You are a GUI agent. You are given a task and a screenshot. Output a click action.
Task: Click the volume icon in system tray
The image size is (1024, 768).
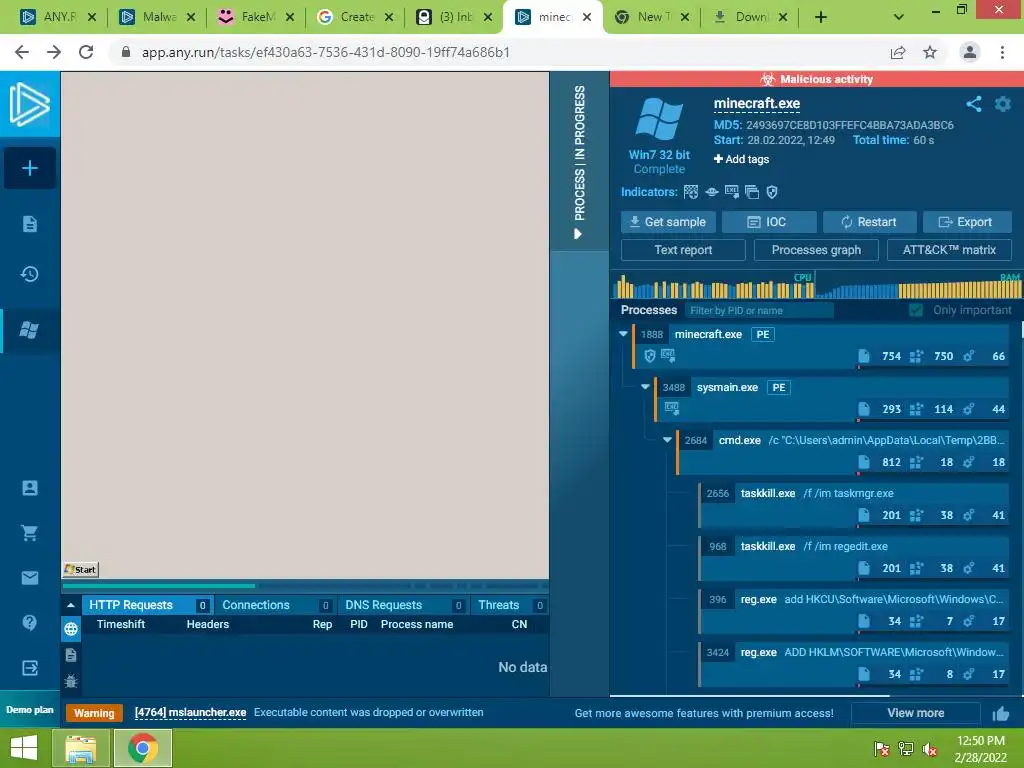[929, 749]
